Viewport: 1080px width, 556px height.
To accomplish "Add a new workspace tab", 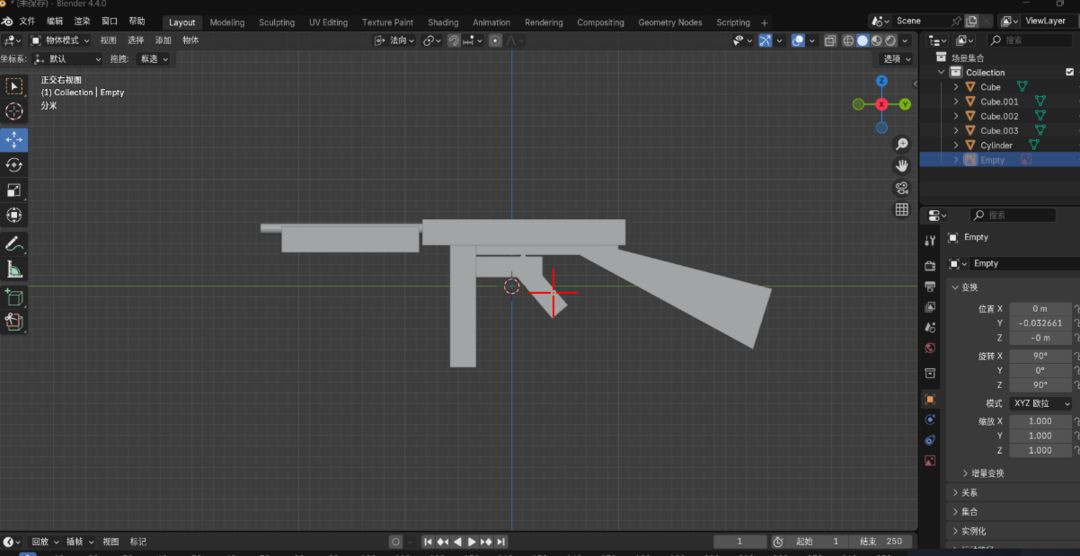I will pos(764,23).
